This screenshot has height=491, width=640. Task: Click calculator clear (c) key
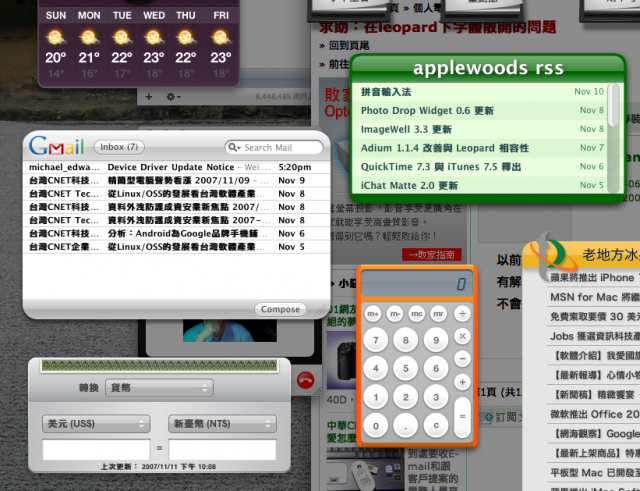(436, 425)
